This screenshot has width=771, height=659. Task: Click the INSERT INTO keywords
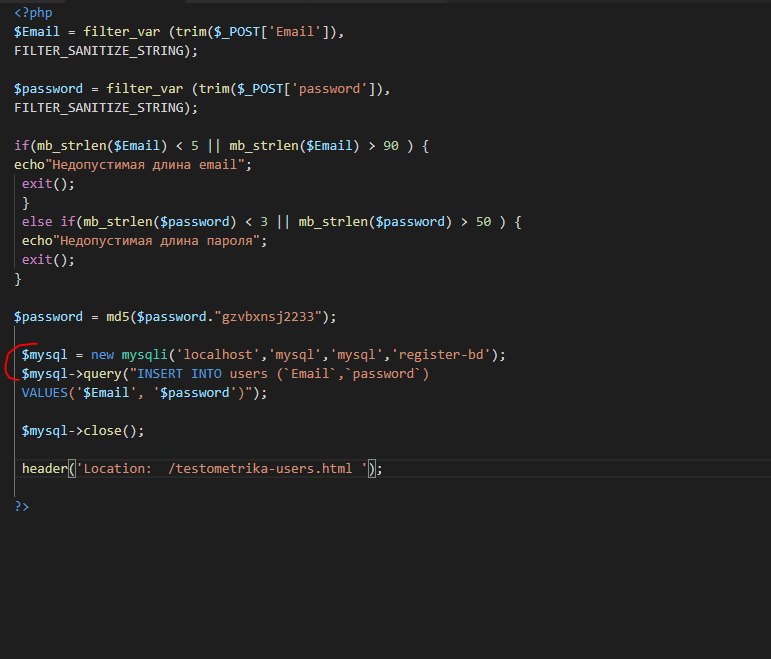[x=179, y=374]
